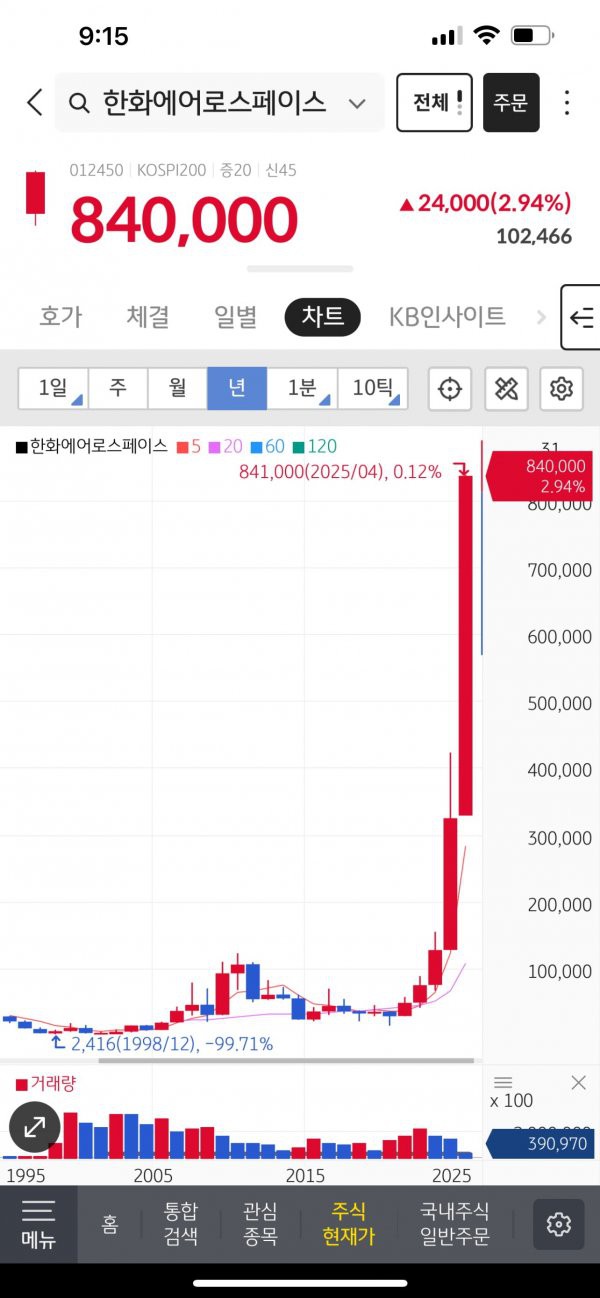Open the 10틱 tick interval dropdown
Viewport: 600px width, 1298px height.
click(372, 388)
